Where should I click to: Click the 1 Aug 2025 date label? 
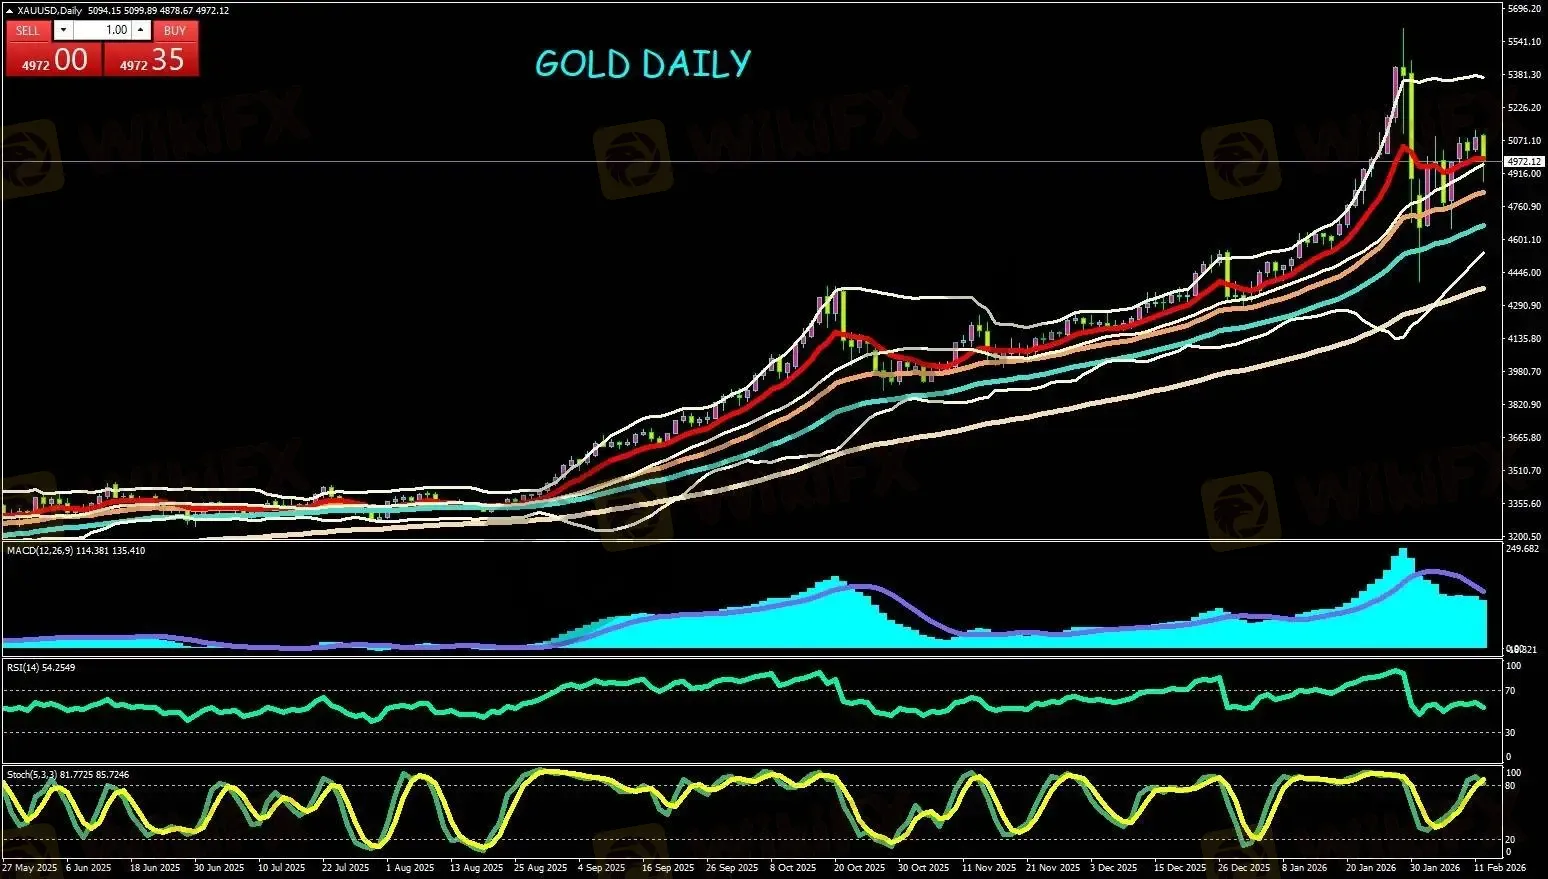pos(410,868)
